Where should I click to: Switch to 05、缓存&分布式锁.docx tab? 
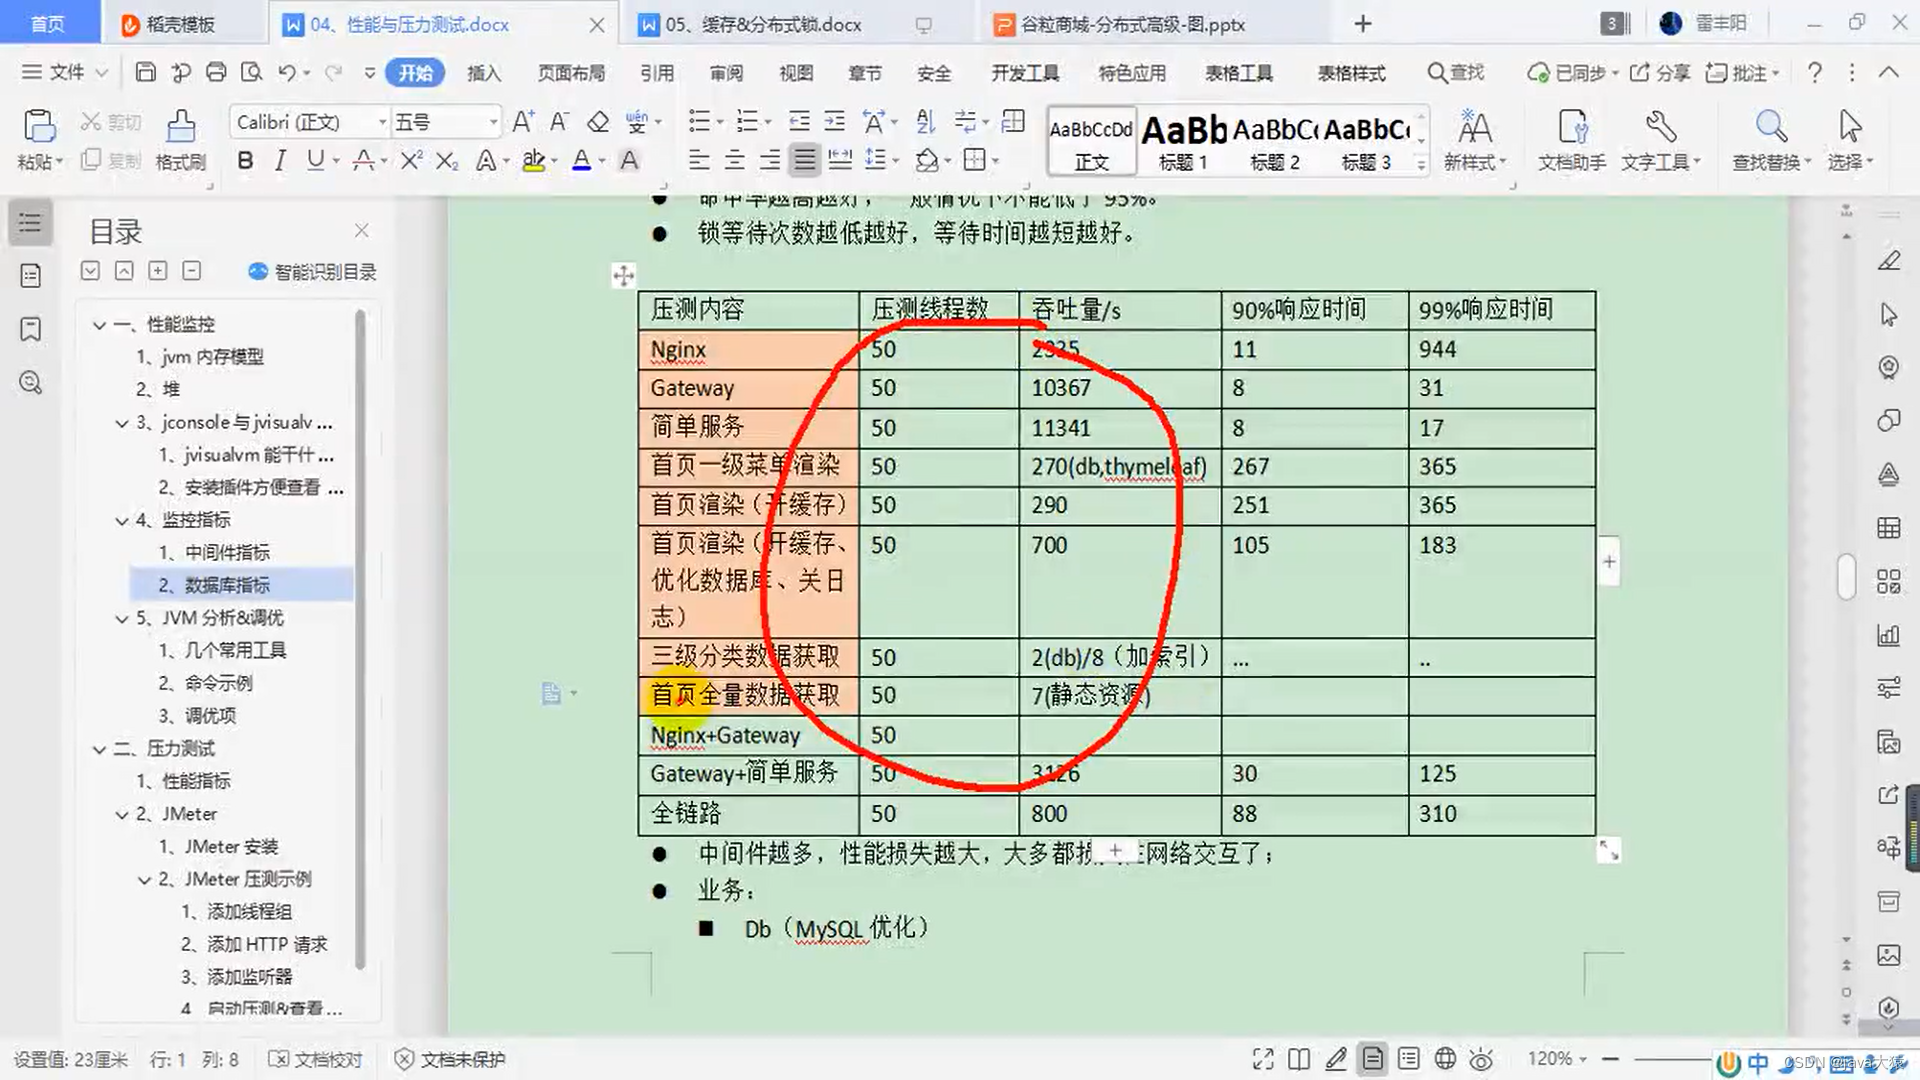coord(763,24)
